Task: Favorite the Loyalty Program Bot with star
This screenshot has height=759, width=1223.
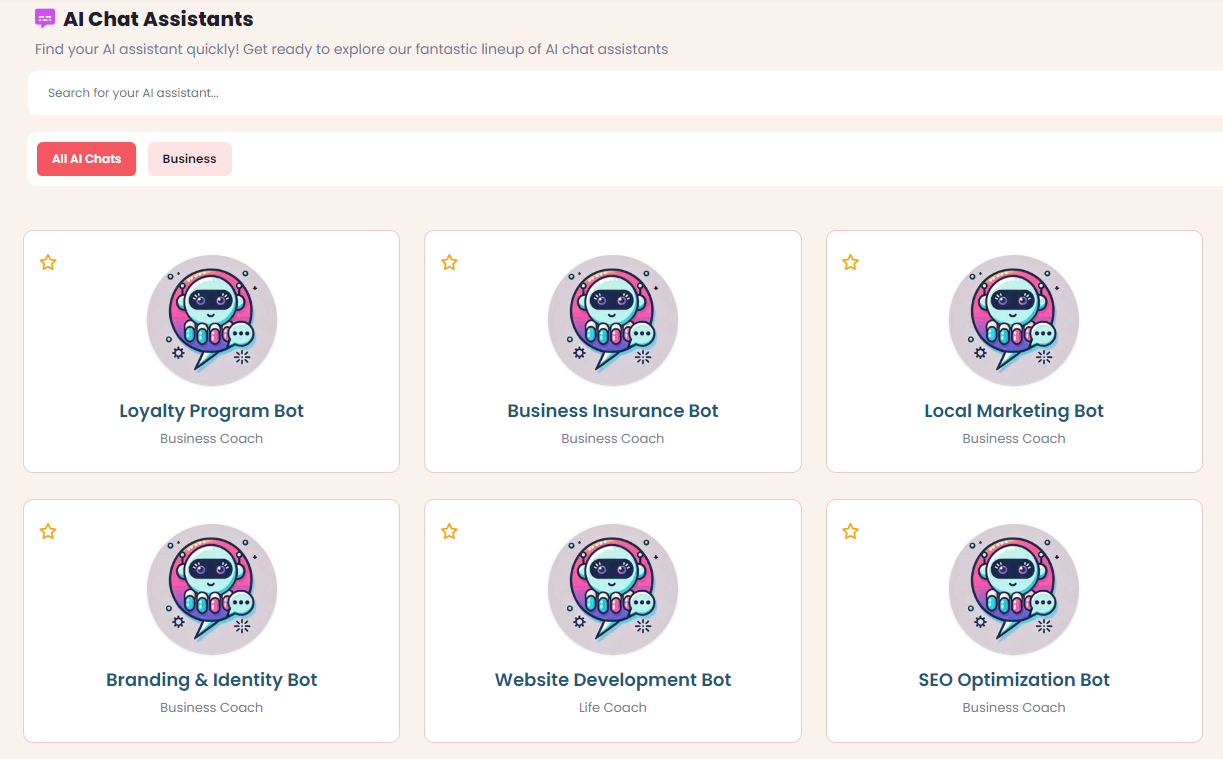Action: (x=48, y=263)
